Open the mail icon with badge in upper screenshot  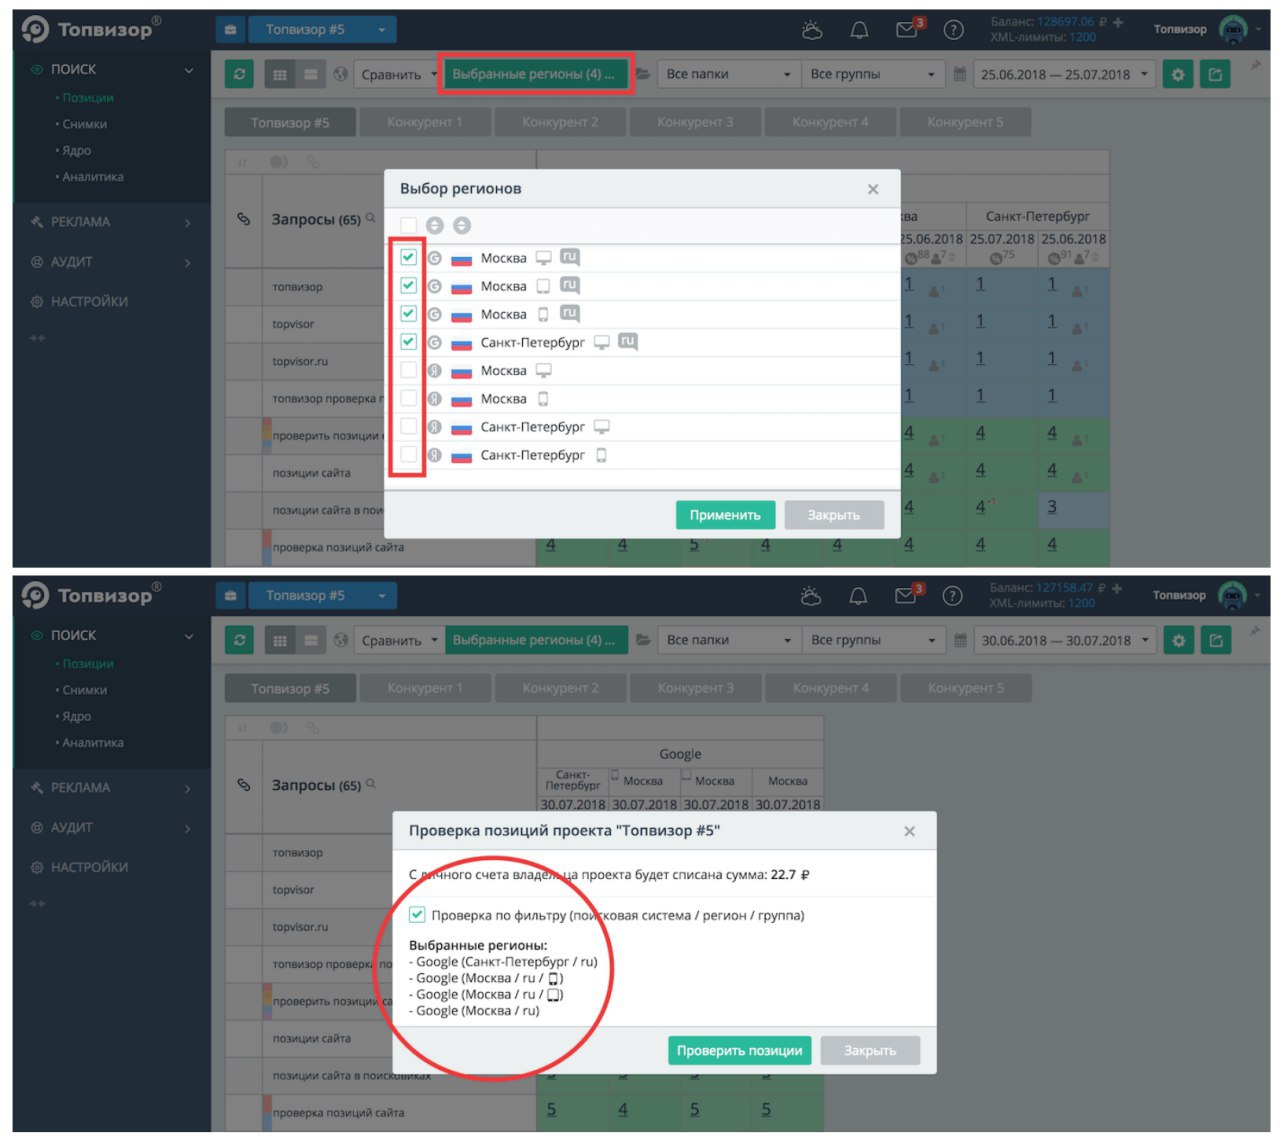(x=908, y=29)
